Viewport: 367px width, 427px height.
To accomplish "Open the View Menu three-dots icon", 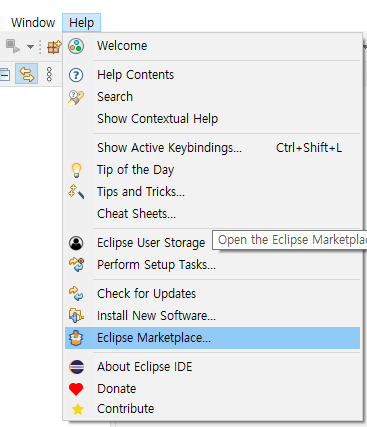I will pyautogui.click(x=49, y=74).
